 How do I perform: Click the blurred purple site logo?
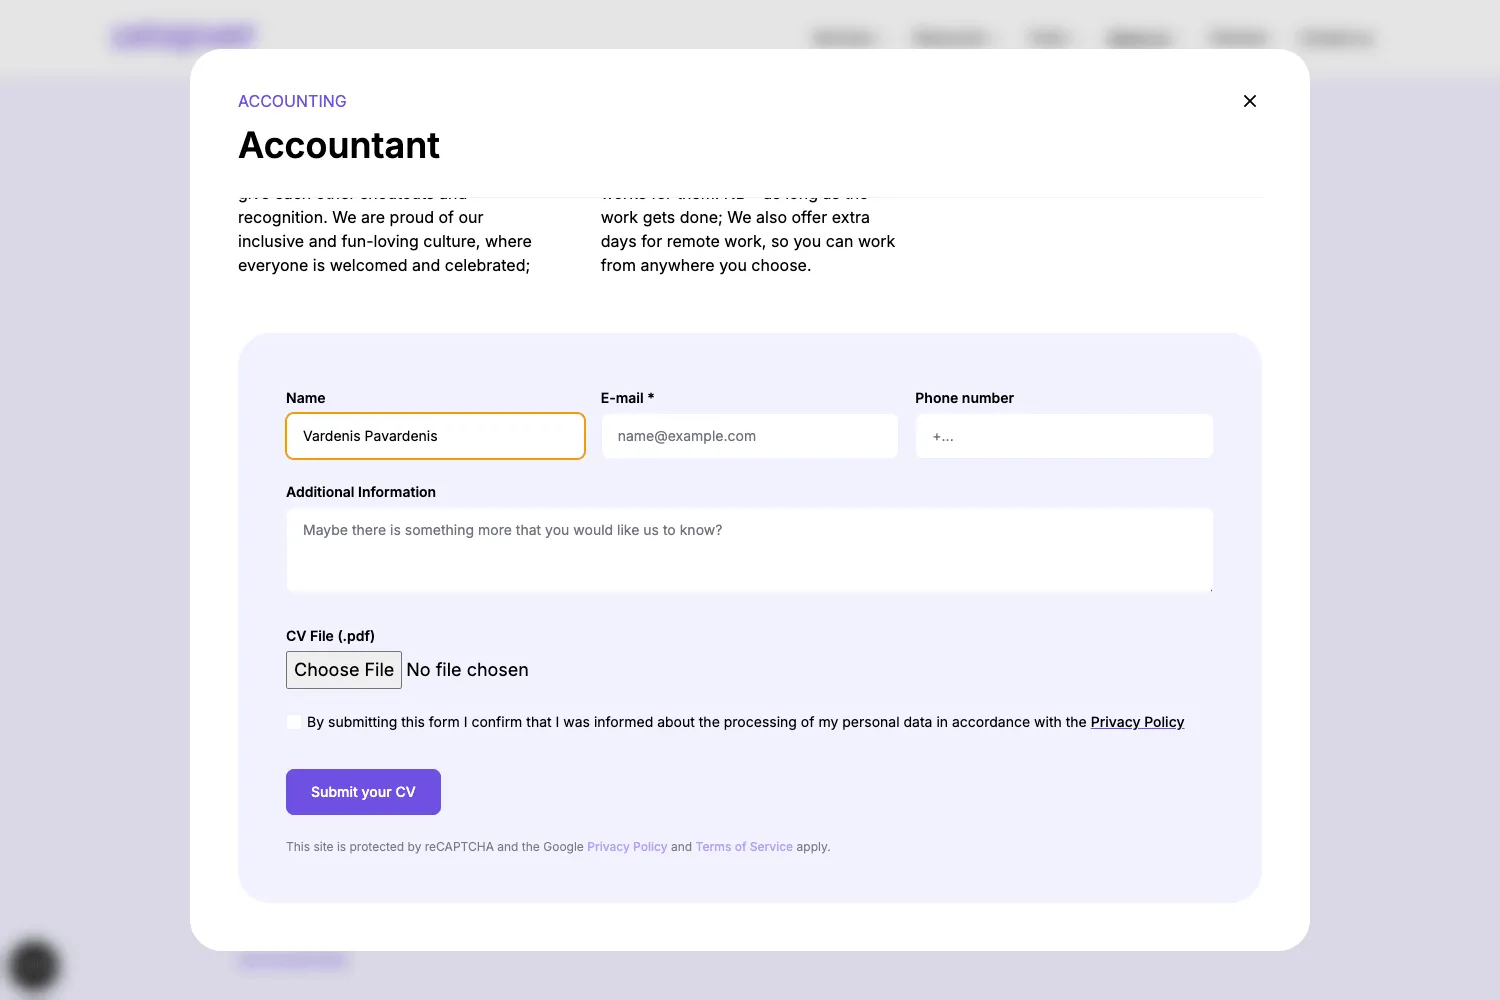pos(184,37)
